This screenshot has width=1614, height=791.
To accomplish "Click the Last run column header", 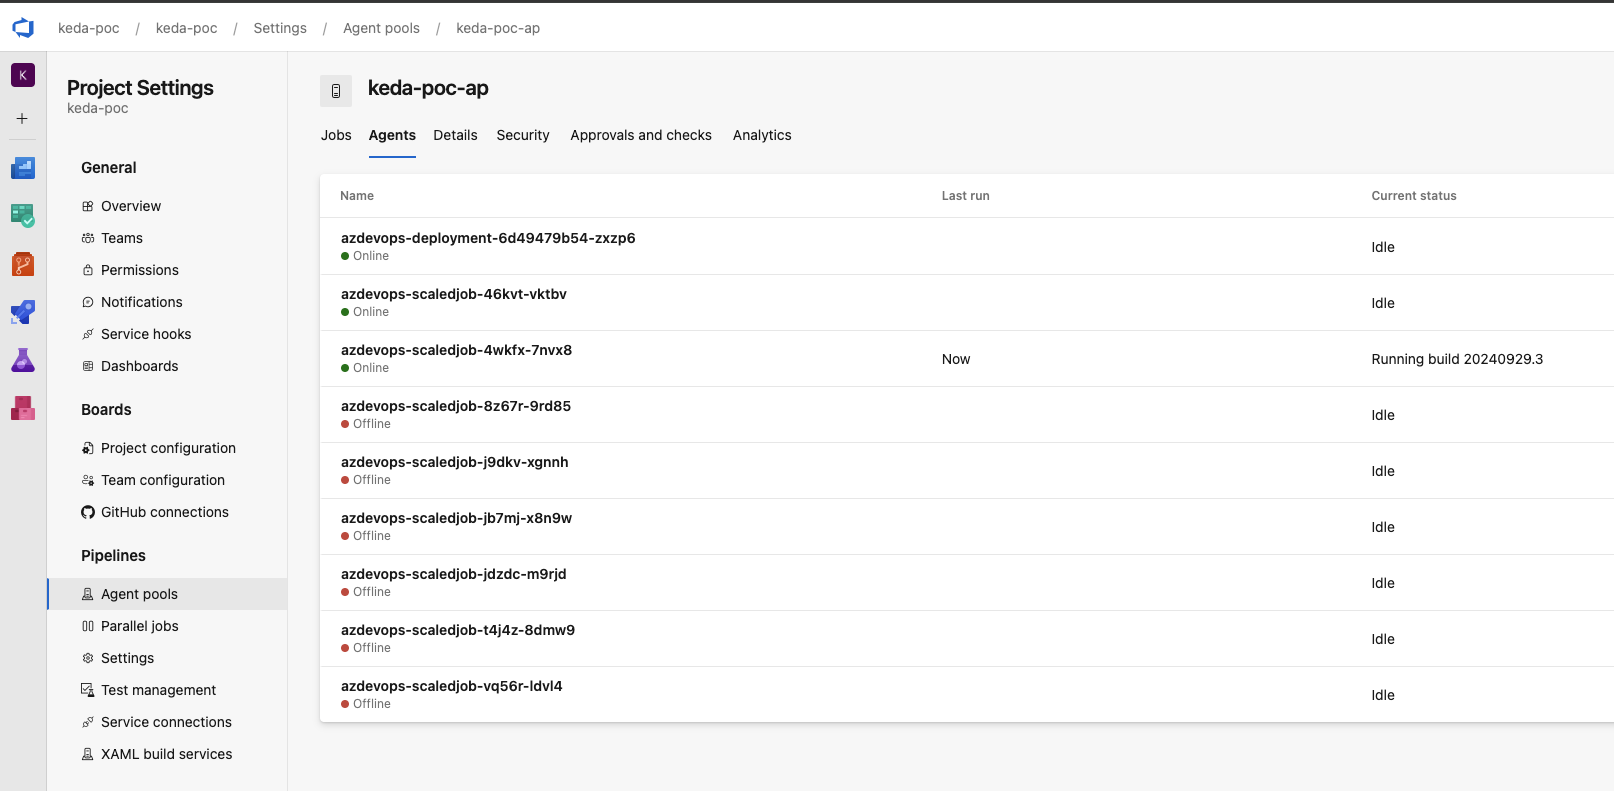I will (965, 196).
